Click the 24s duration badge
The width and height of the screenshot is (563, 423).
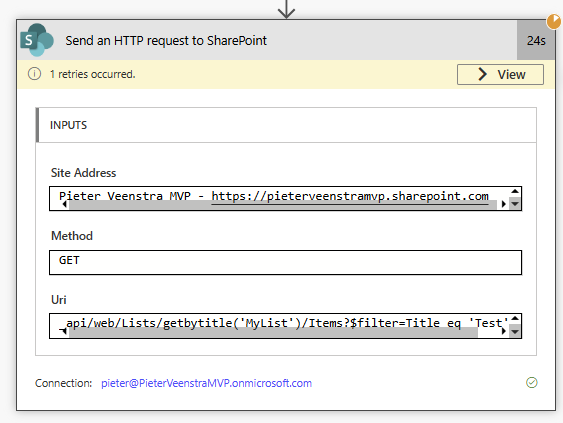[536, 40]
